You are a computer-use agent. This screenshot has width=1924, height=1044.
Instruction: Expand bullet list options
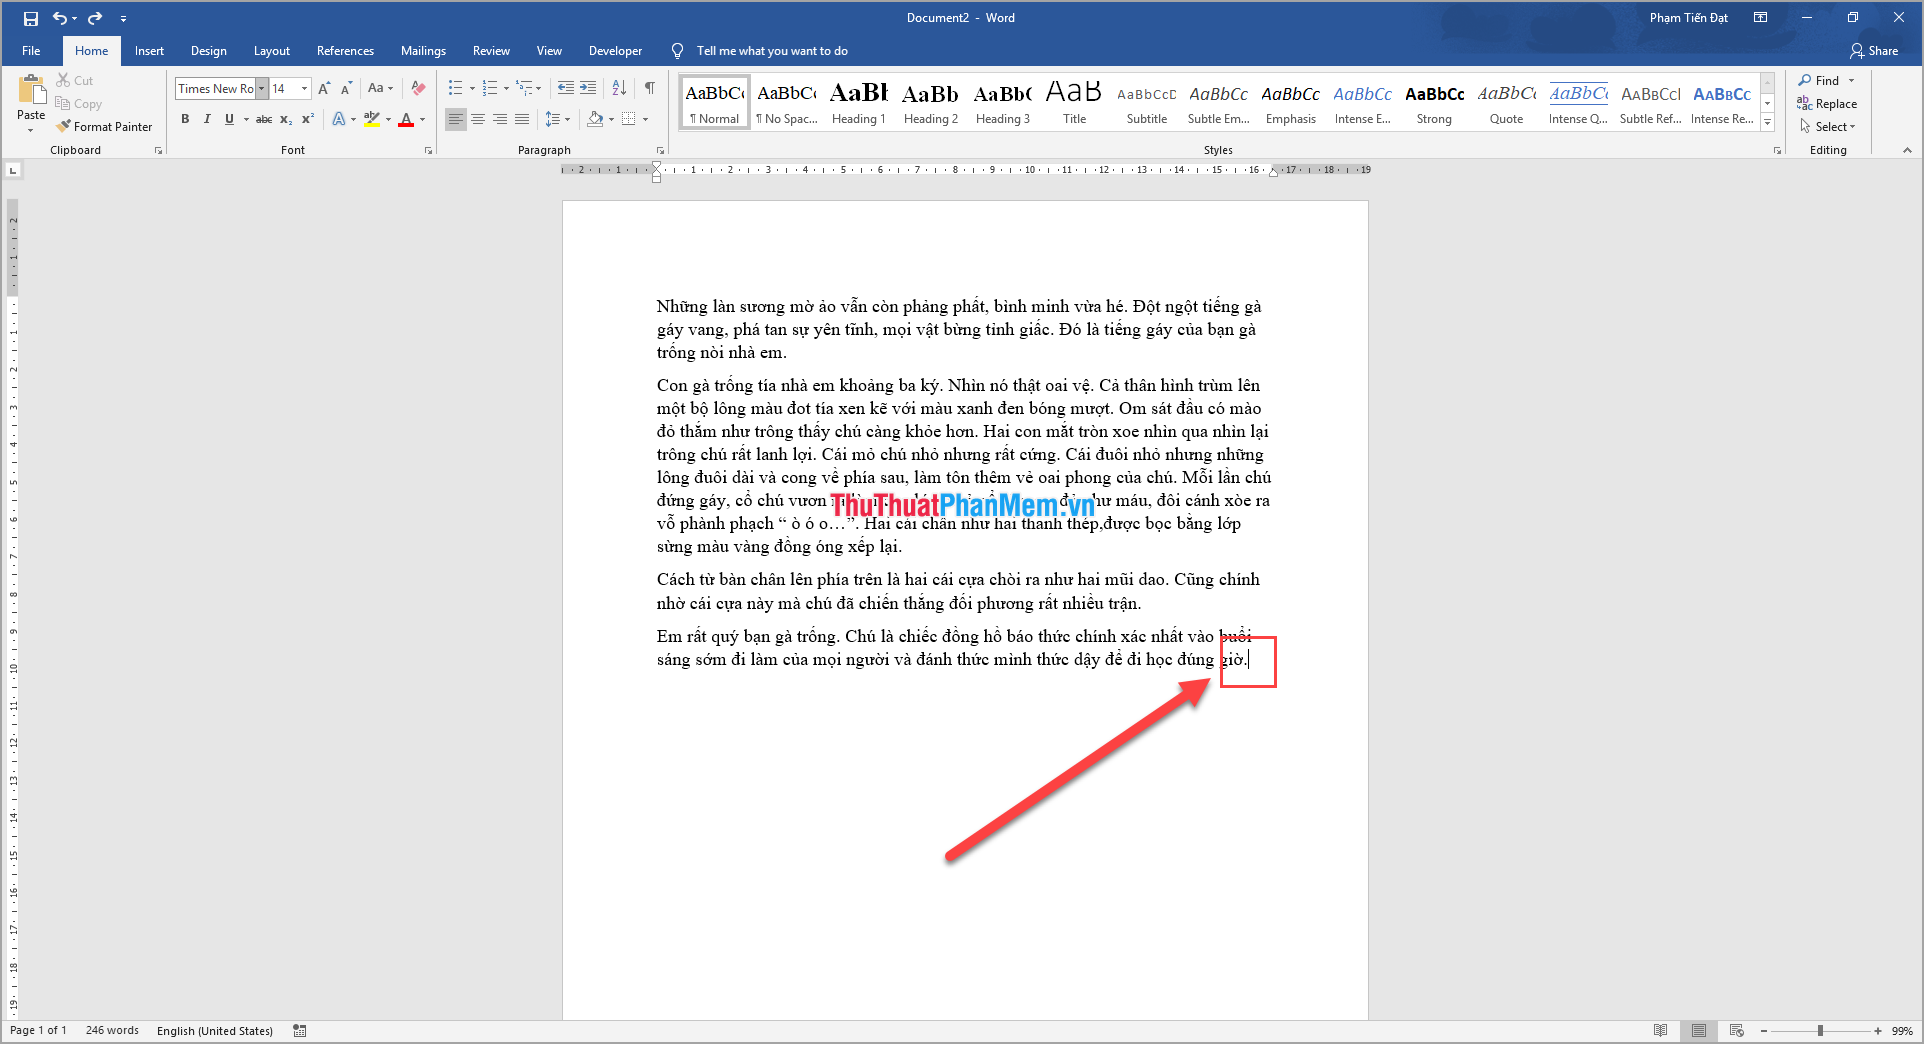click(473, 88)
